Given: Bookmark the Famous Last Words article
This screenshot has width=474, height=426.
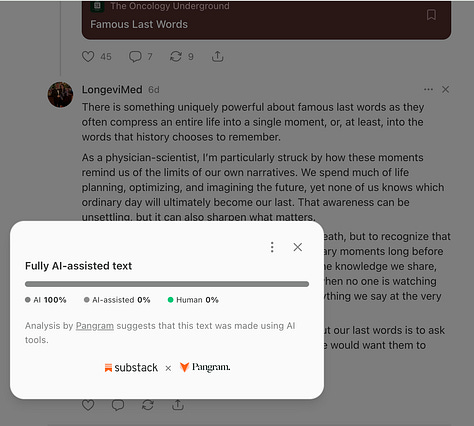Looking at the screenshot, I should [431, 15].
